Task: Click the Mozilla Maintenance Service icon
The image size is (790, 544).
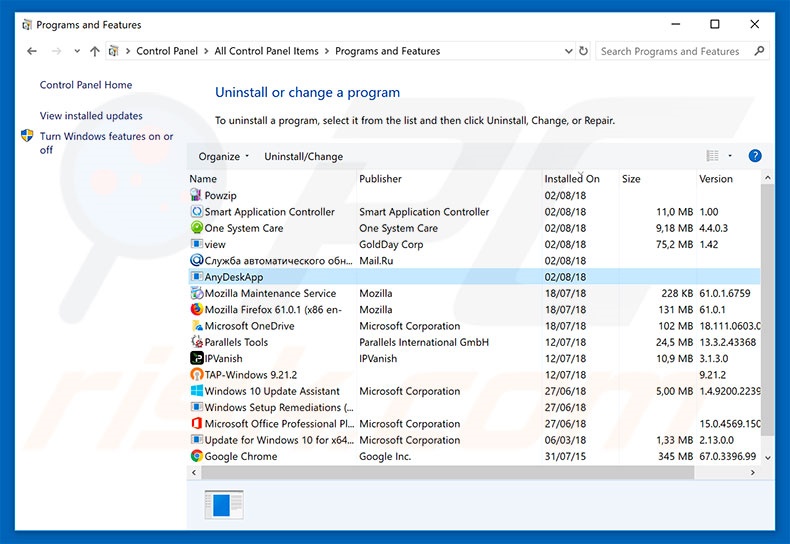Action: click(196, 293)
